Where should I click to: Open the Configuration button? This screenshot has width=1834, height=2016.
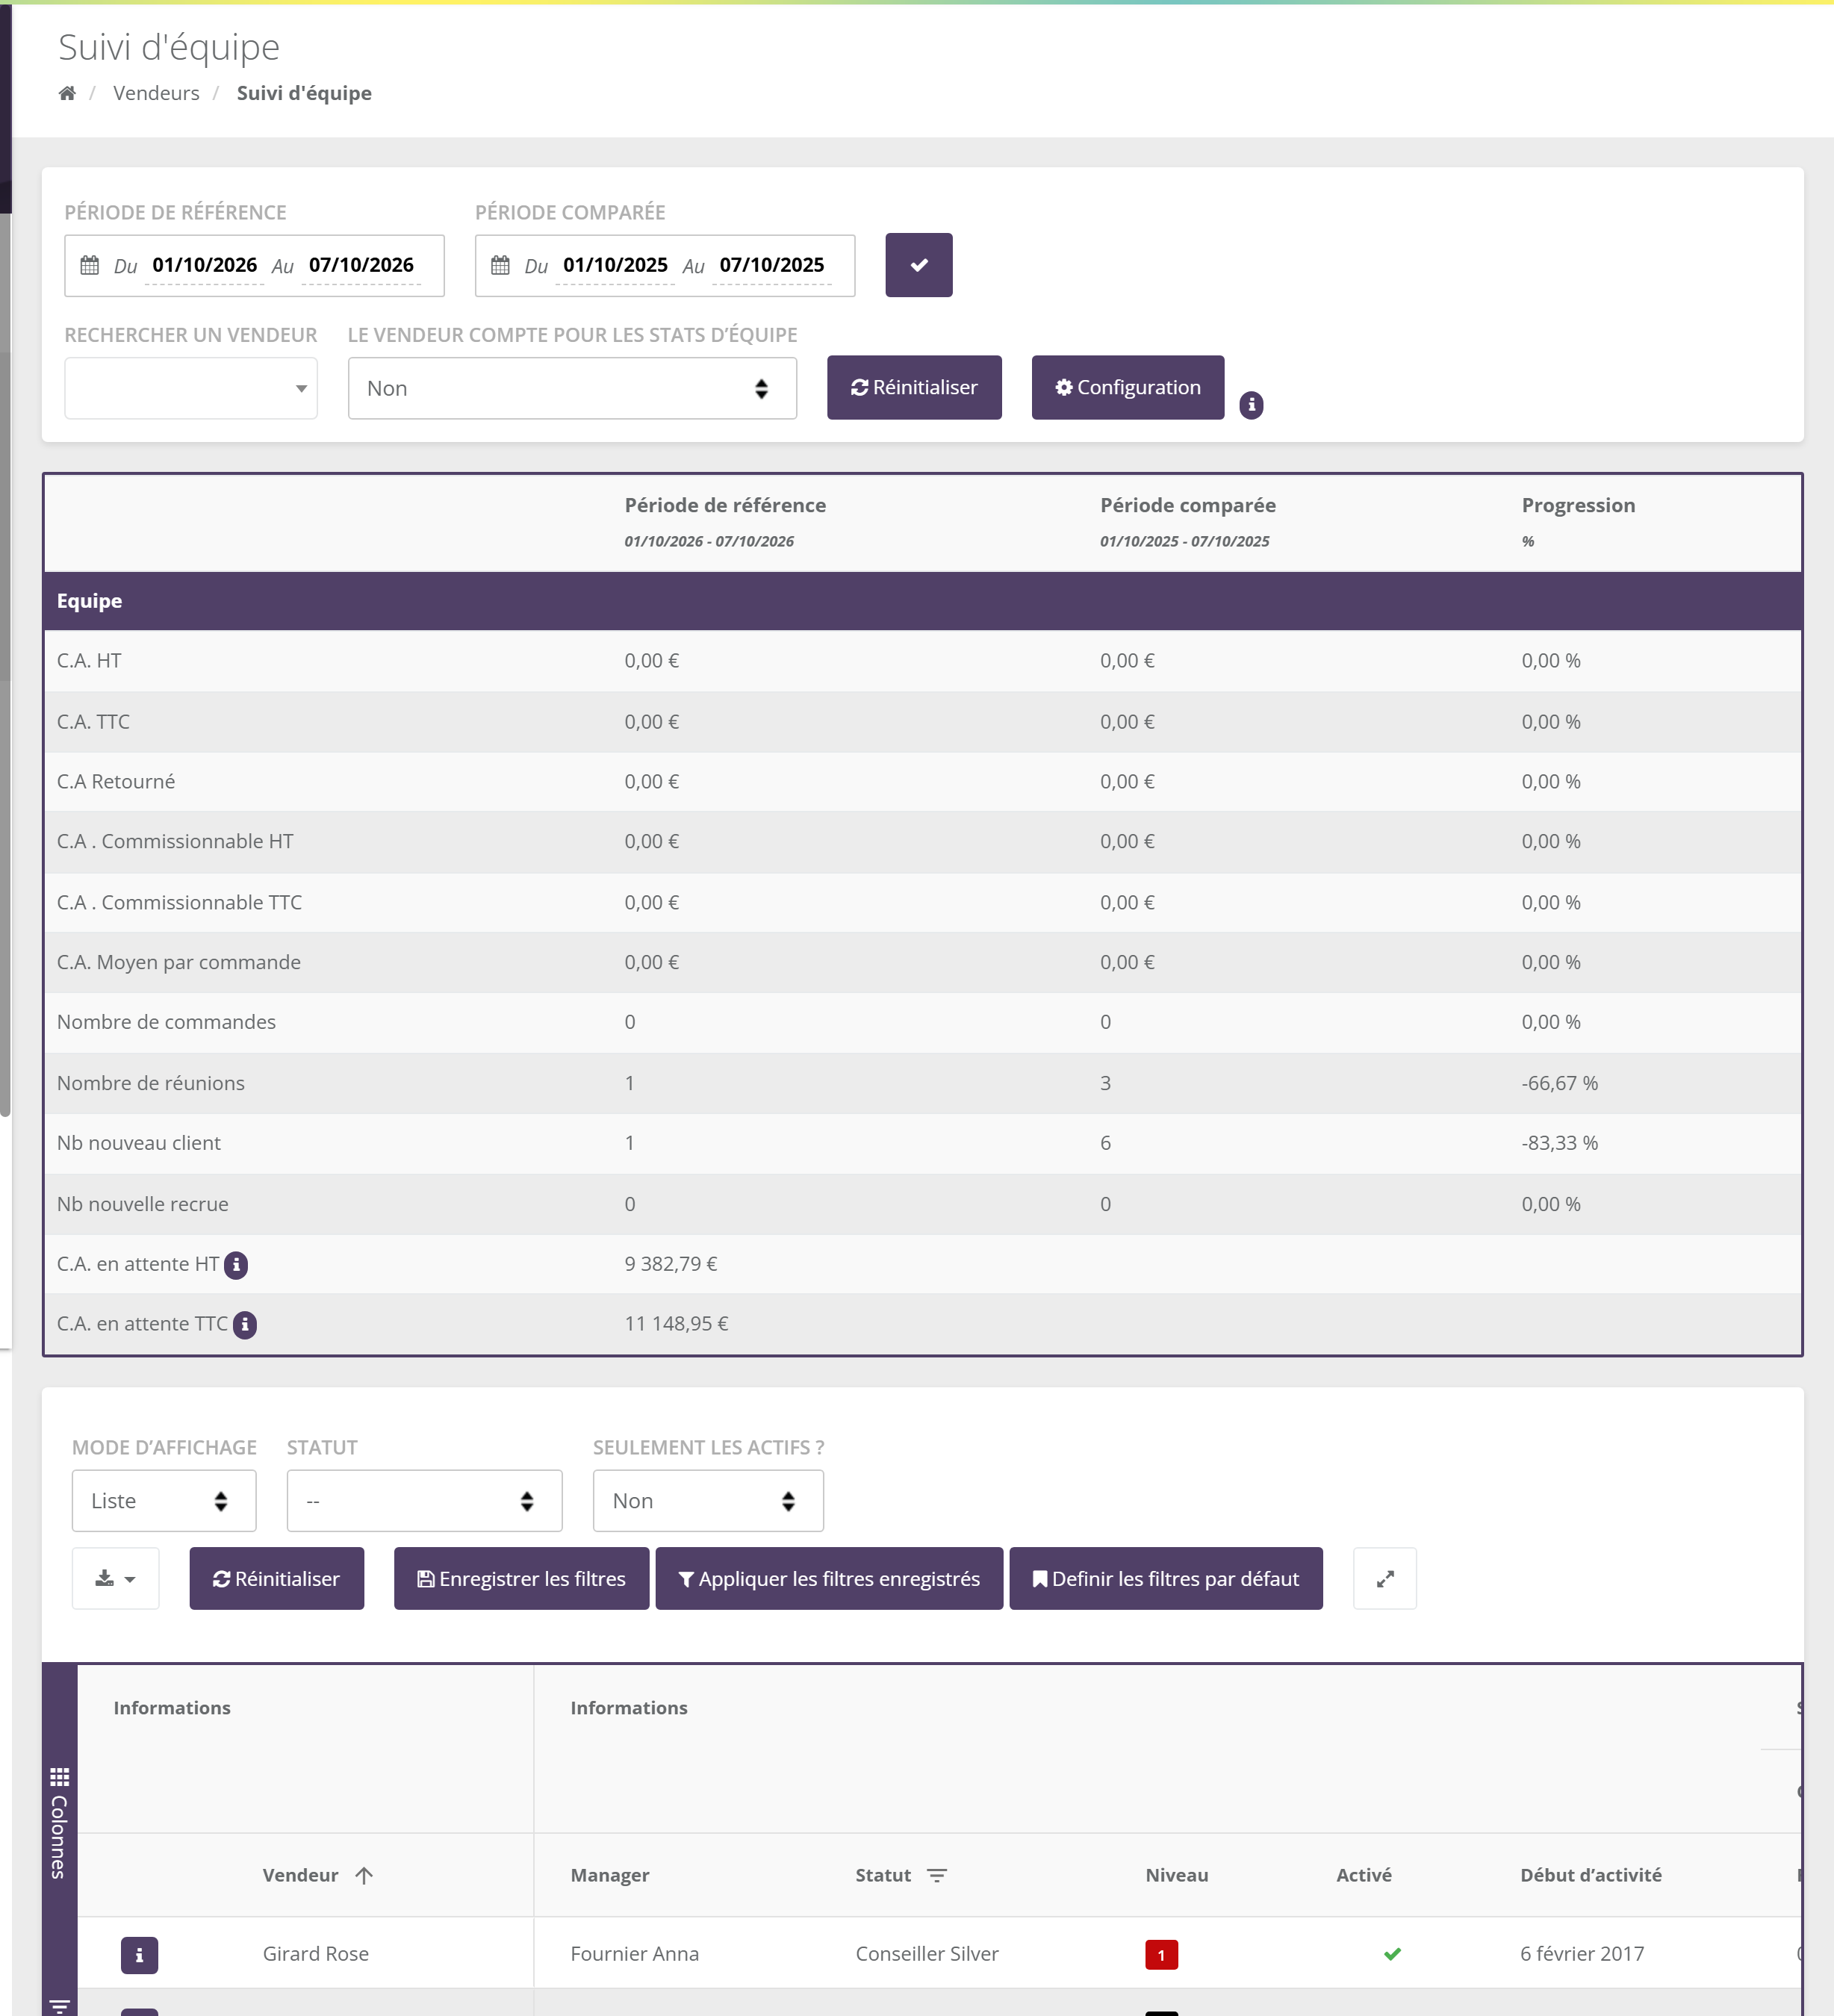(1128, 387)
